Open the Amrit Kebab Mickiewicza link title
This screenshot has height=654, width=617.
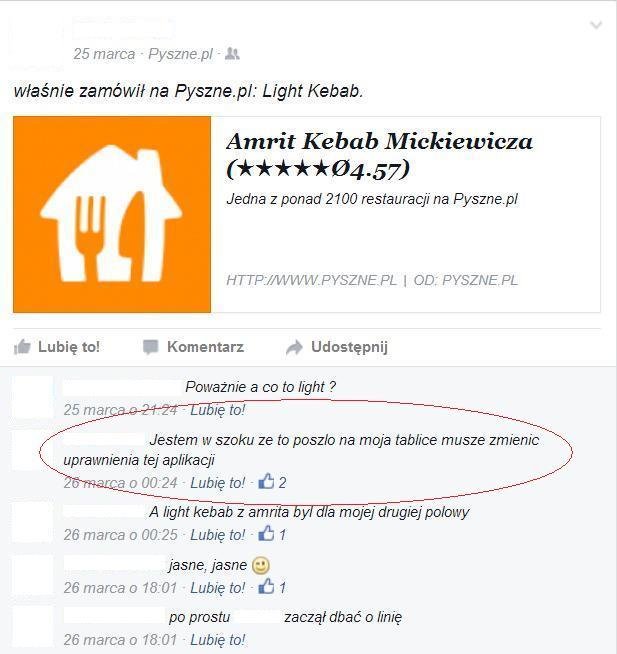[379, 156]
